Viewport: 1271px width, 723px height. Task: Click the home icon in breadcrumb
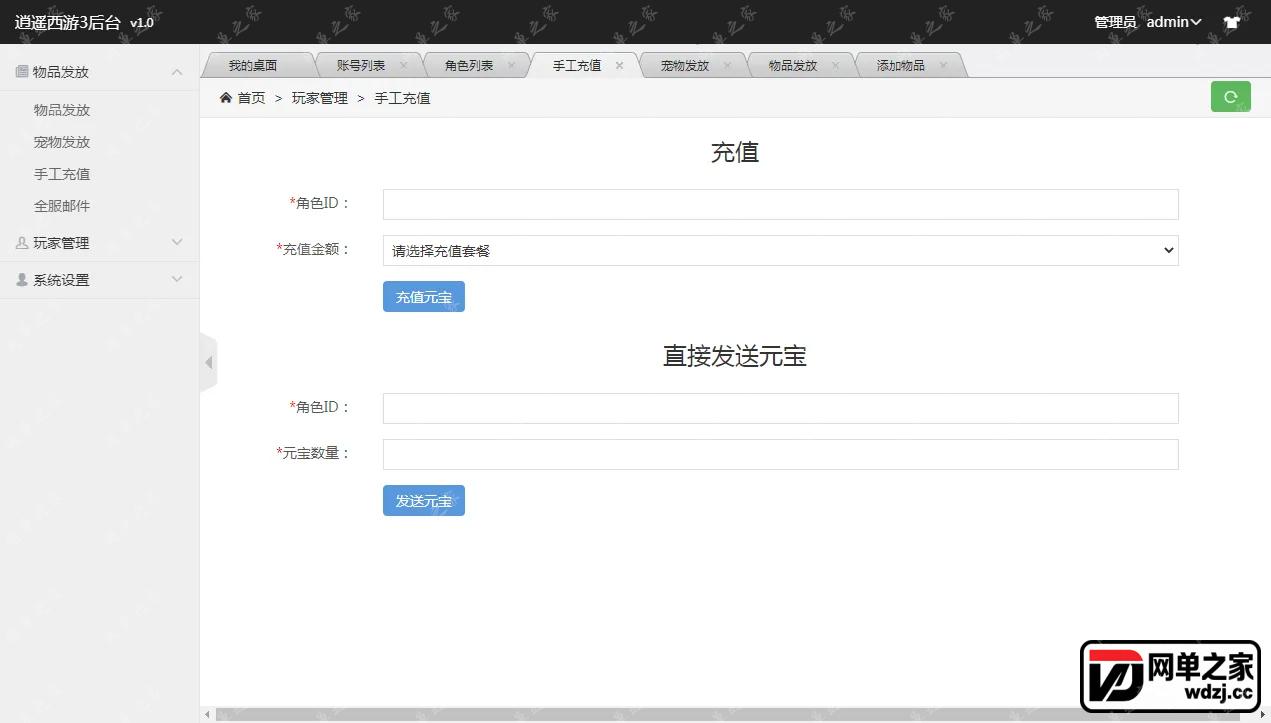point(225,98)
